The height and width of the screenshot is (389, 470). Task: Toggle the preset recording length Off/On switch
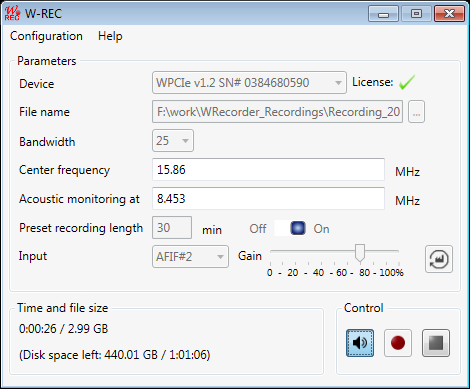pos(290,228)
